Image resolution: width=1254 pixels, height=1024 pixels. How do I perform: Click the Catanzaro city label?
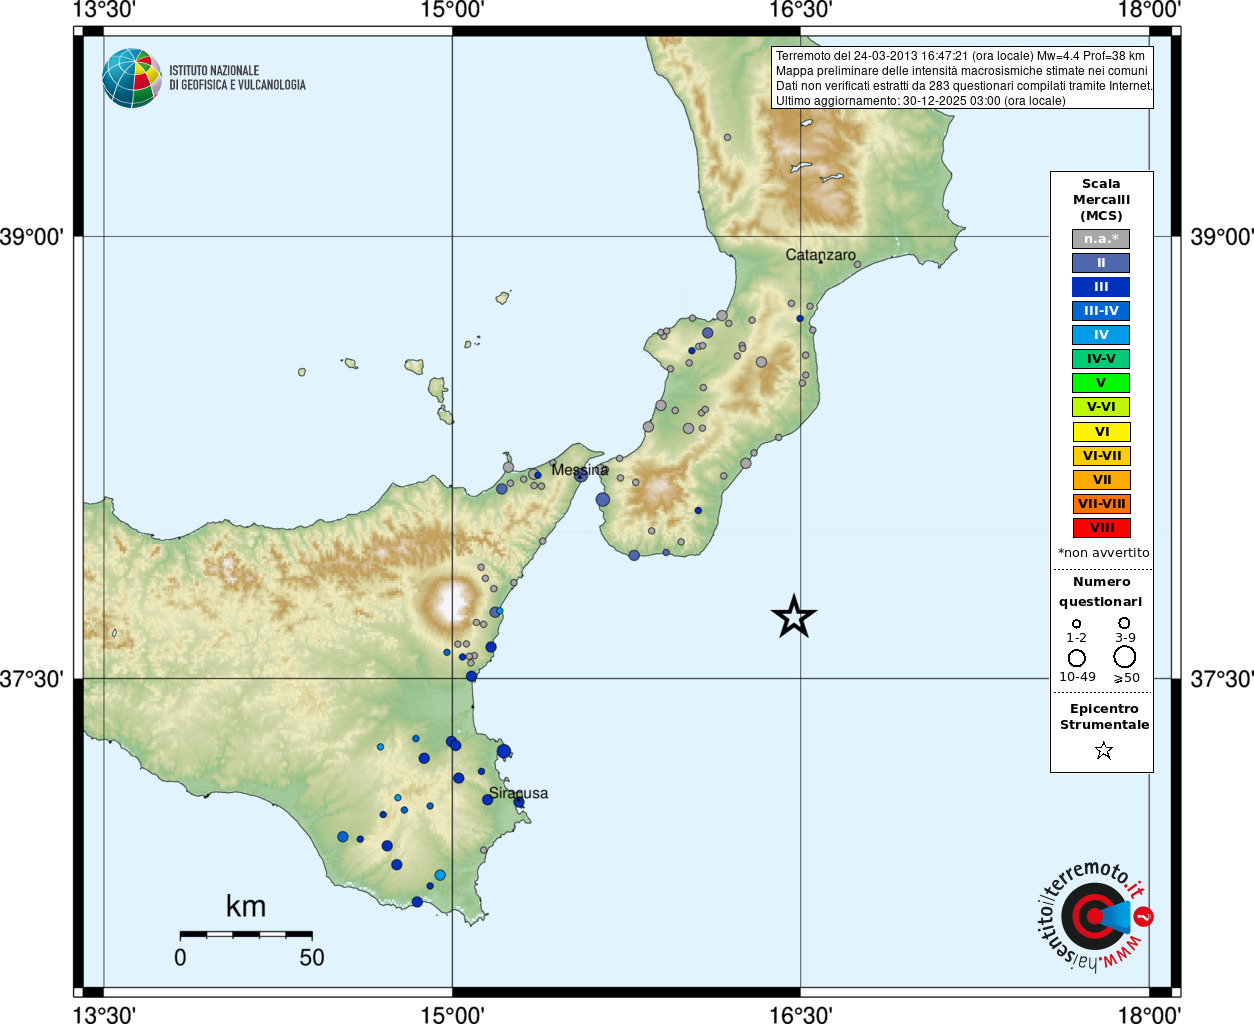click(821, 255)
